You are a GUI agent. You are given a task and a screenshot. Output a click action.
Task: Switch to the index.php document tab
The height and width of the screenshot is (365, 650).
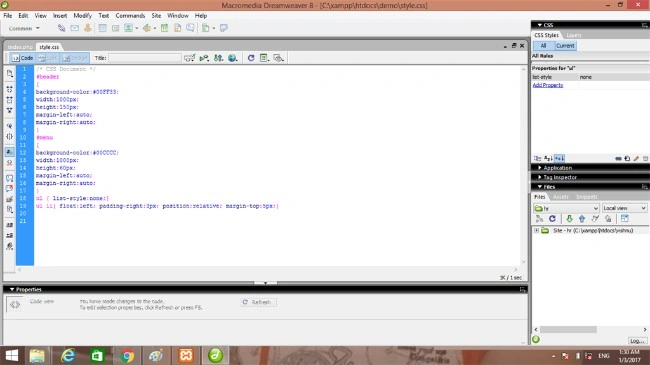click(x=20, y=47)
